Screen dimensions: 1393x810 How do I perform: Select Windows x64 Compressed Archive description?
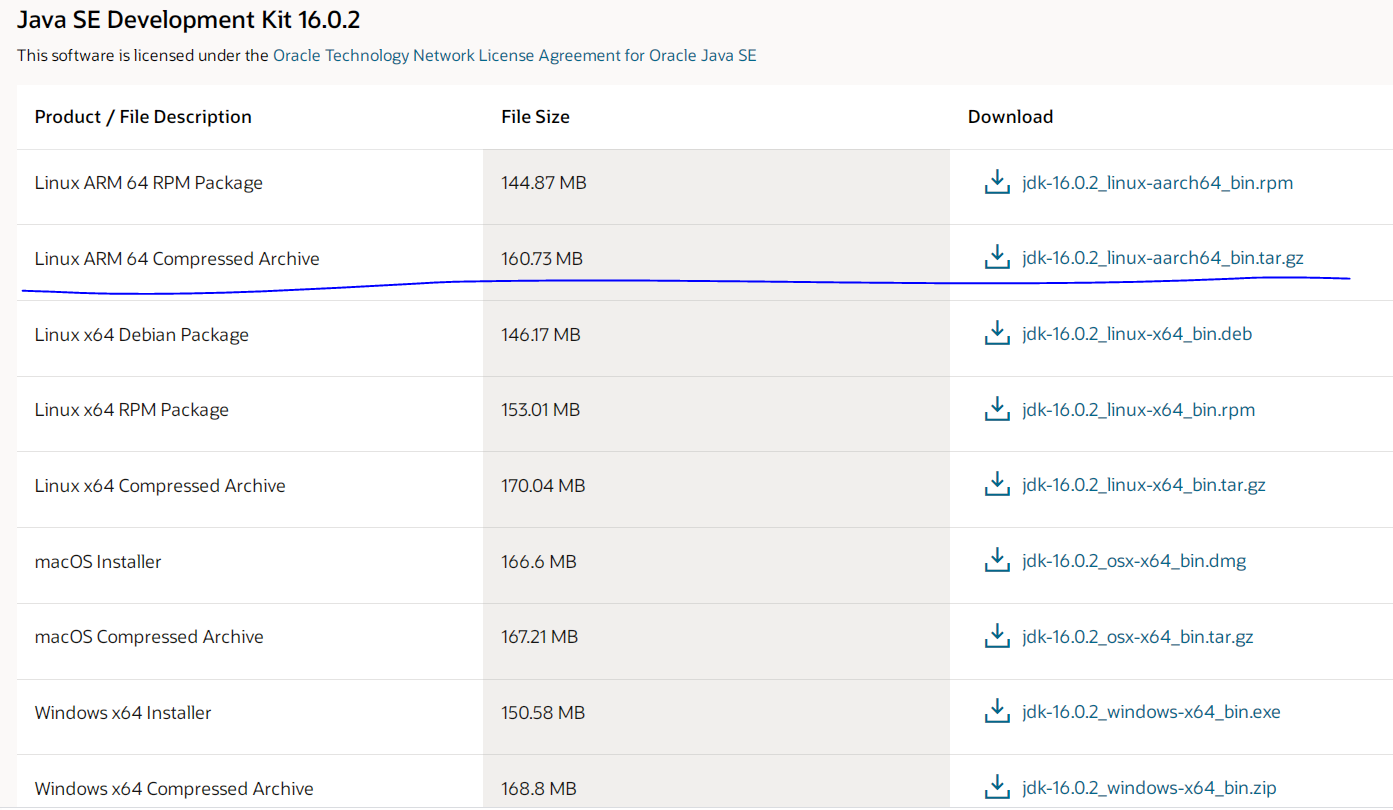174,789
